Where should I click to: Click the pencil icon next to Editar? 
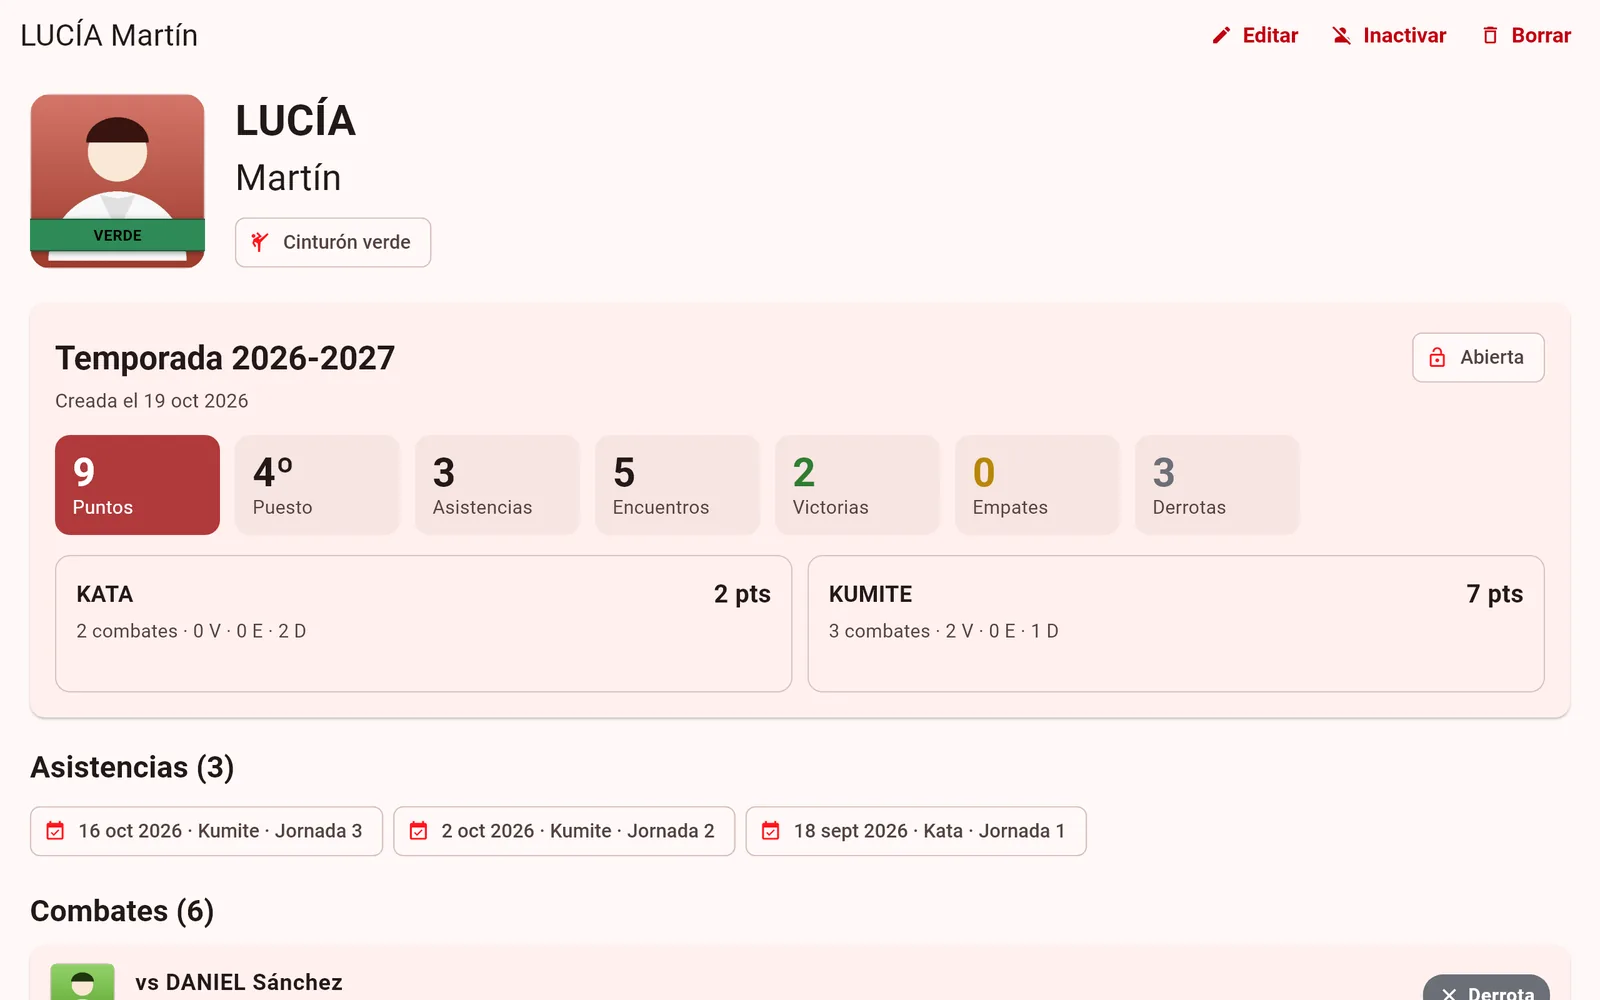click(1221, 36)
